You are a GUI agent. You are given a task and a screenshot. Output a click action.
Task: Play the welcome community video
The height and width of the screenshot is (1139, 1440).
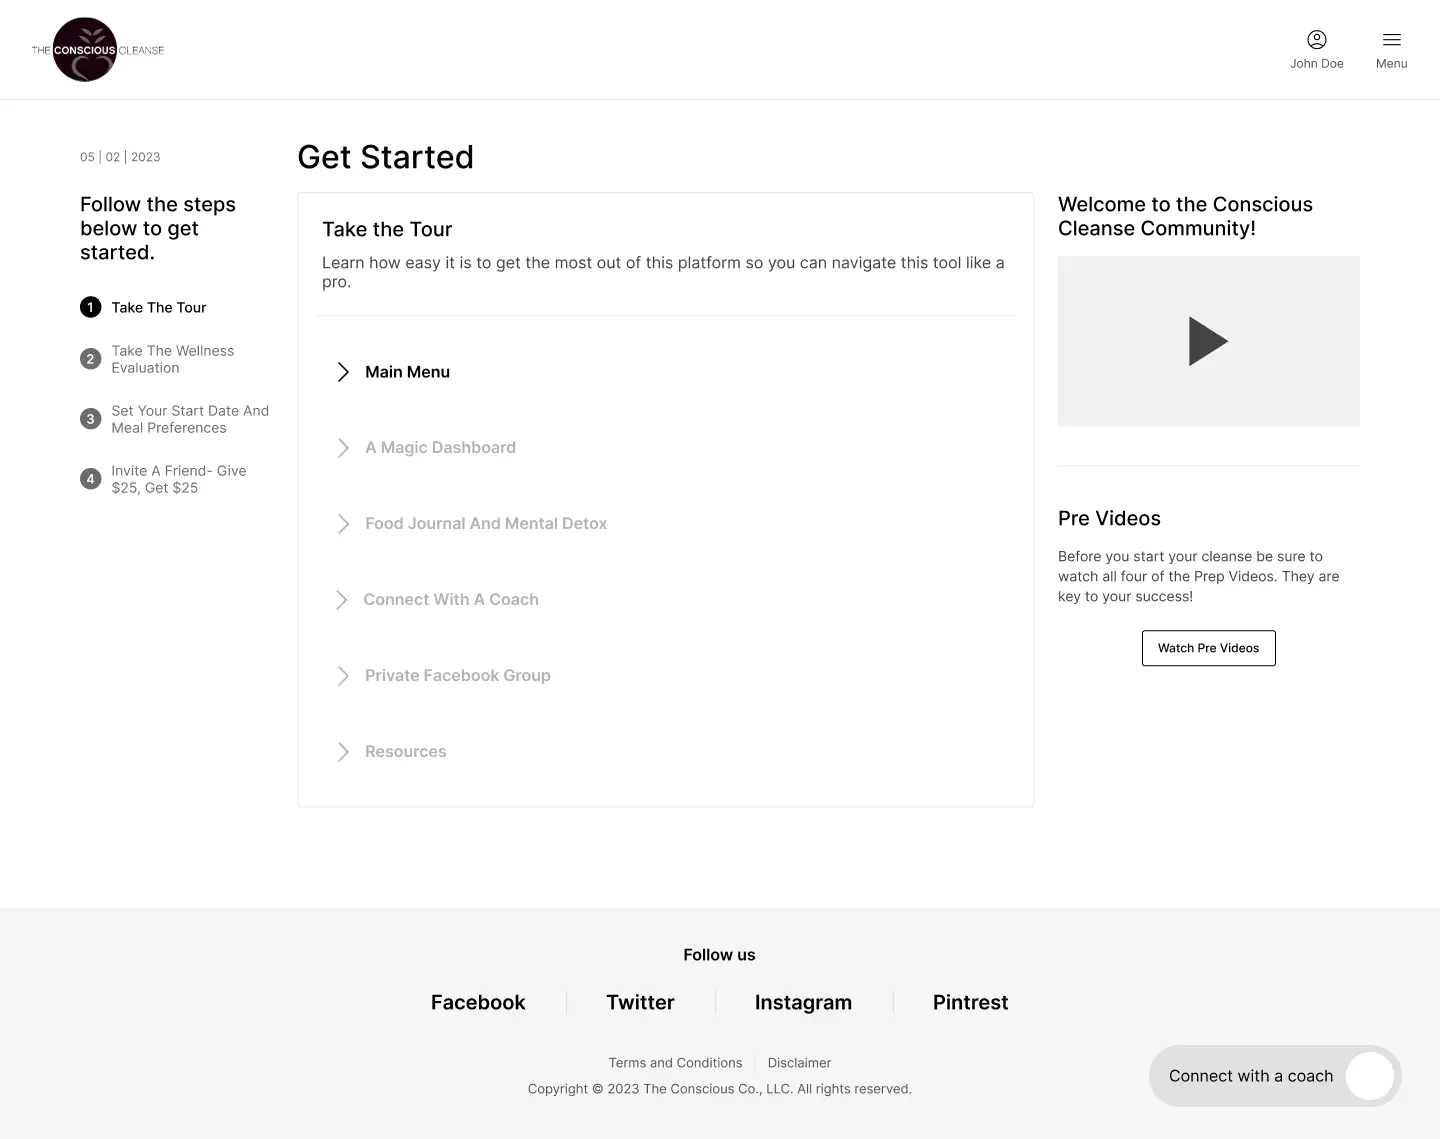1208,341
